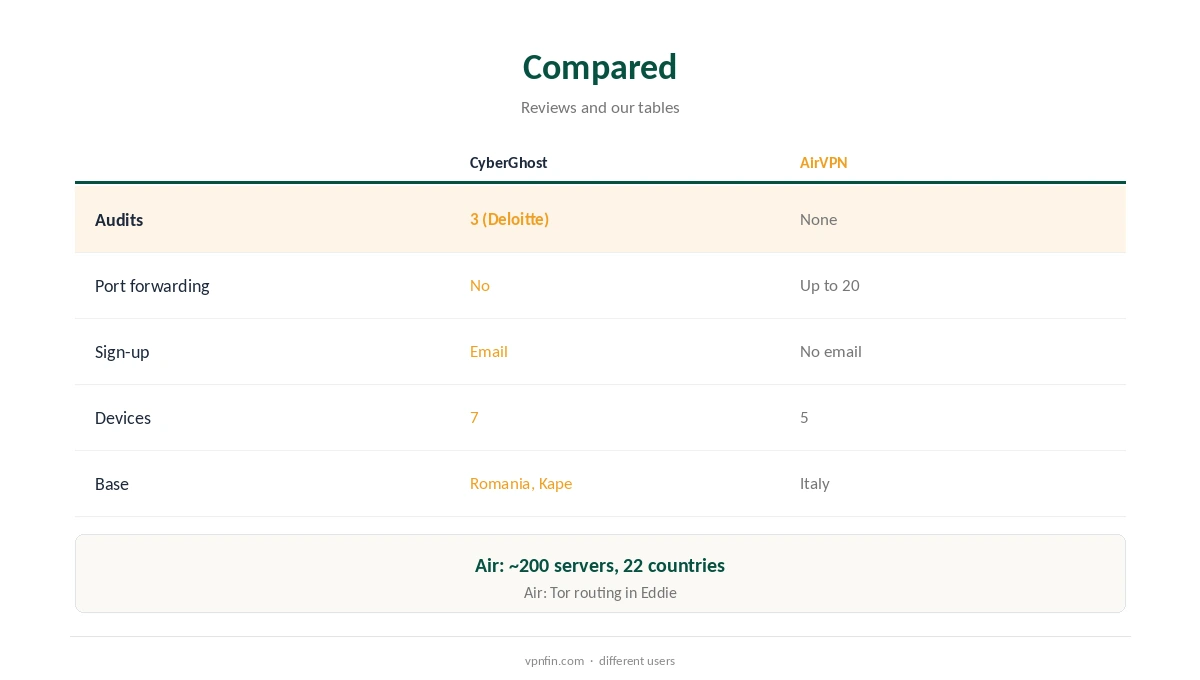Click the AirVPN devices value "5"
The image size is (1200, 680).
click(804, 417)
